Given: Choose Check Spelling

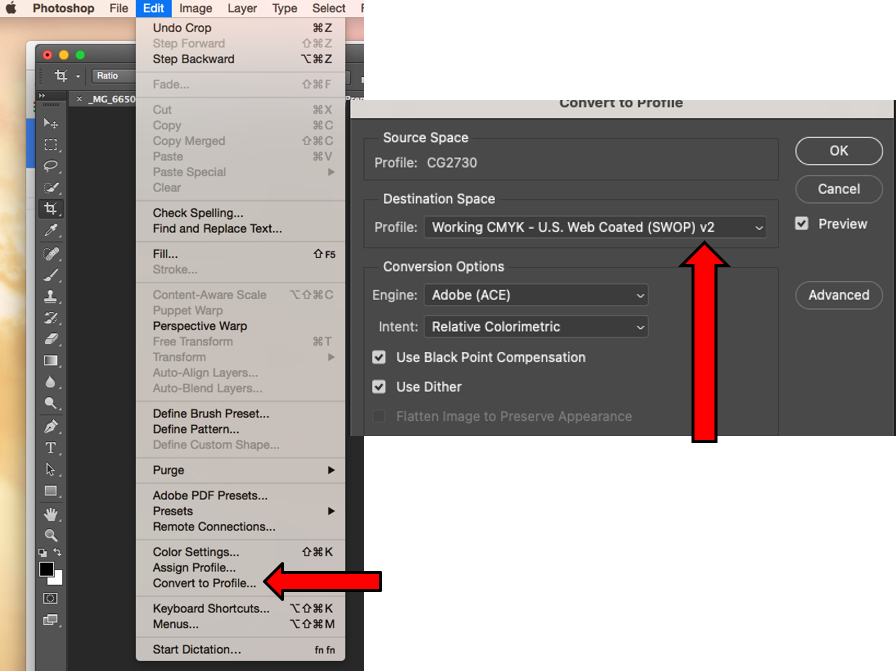Looking at the screenshot, I should click(241, 213).
